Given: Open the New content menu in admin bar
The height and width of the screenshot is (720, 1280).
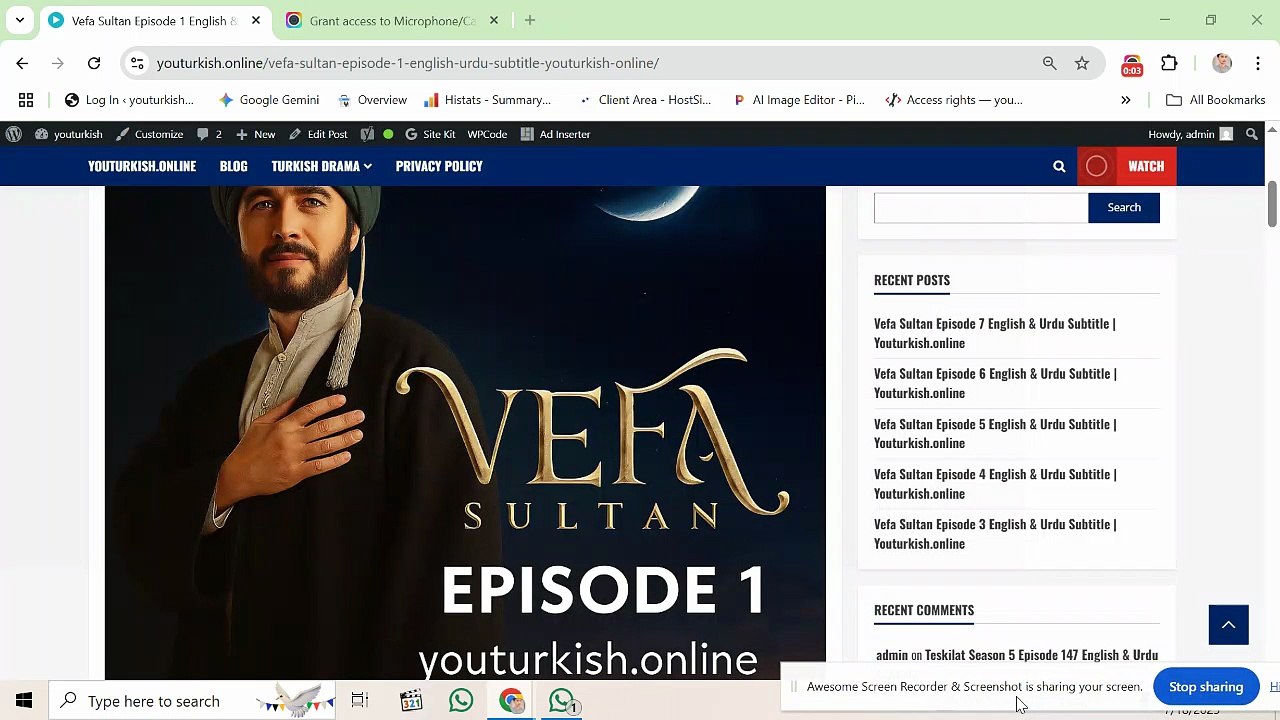Looking at the screenshot, I should click(255, 134).
